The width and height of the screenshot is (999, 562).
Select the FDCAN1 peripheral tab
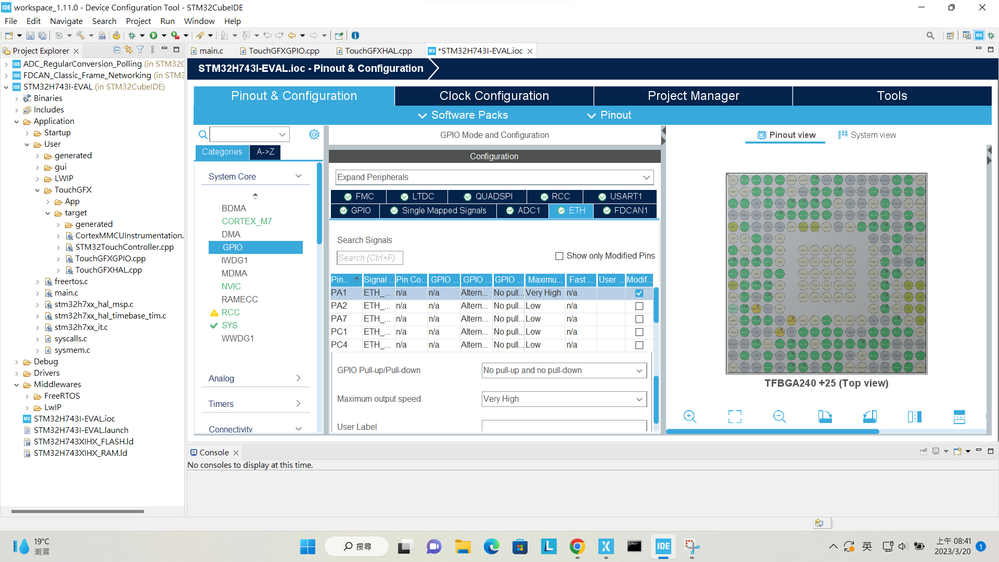[625, 210]
